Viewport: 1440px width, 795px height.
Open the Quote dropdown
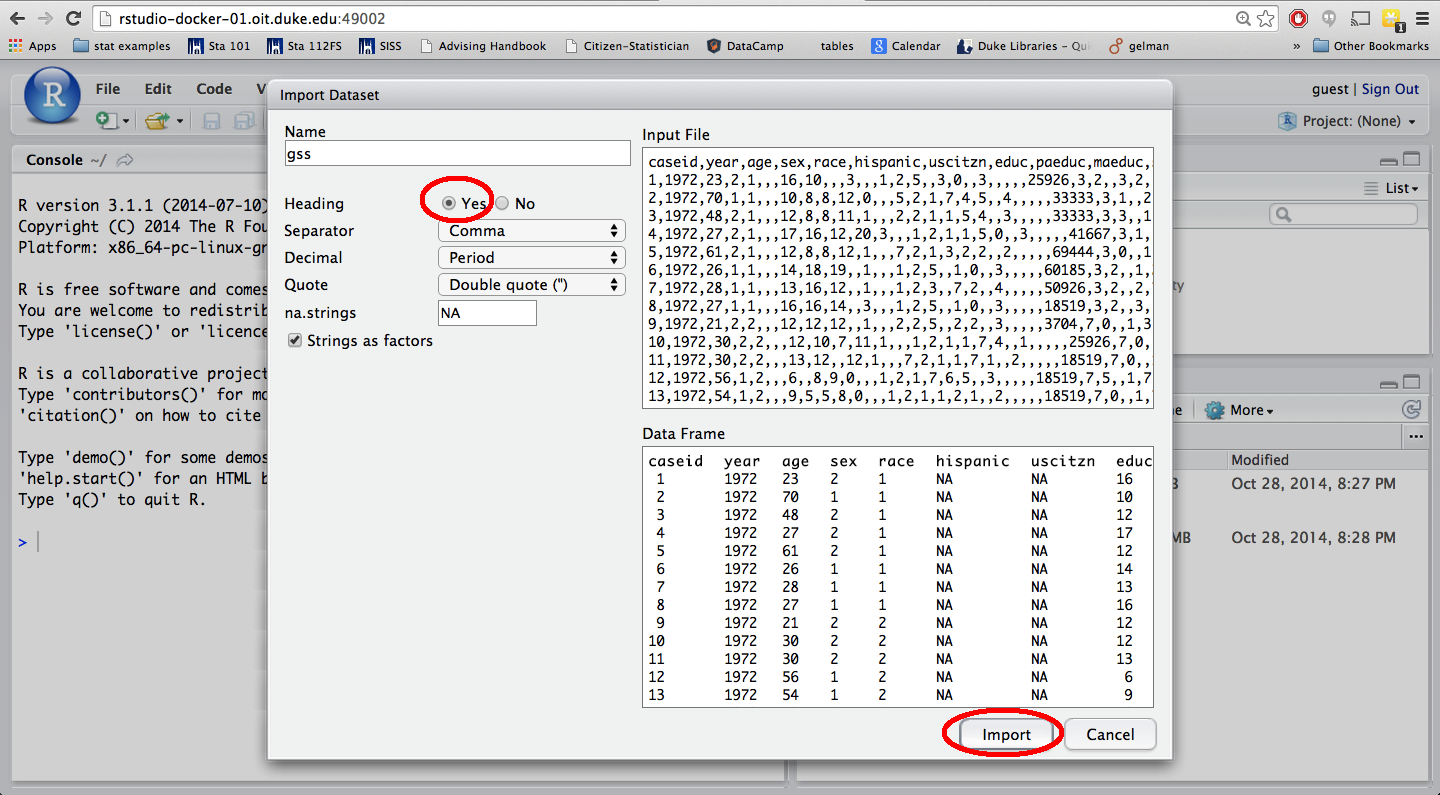pyautogui.click(x=532, y=285)
